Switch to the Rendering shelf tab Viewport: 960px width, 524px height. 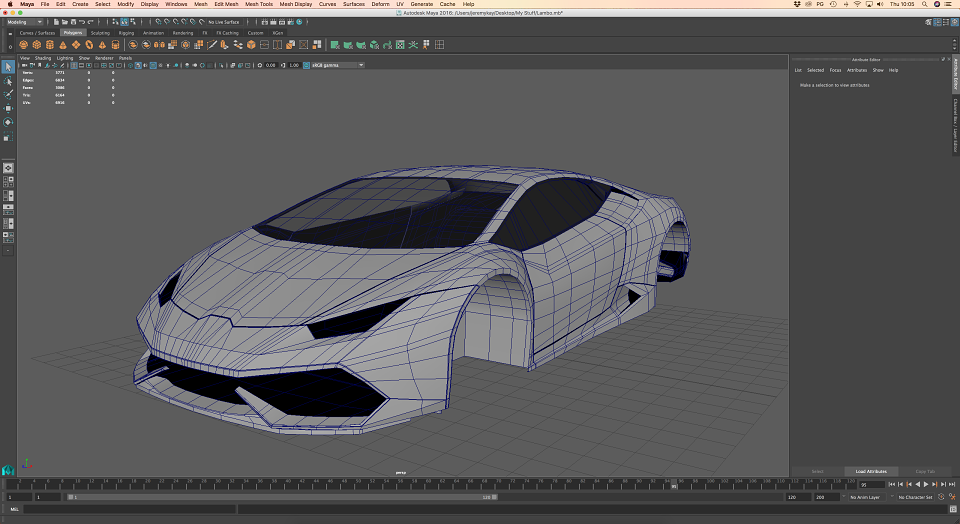182,33
